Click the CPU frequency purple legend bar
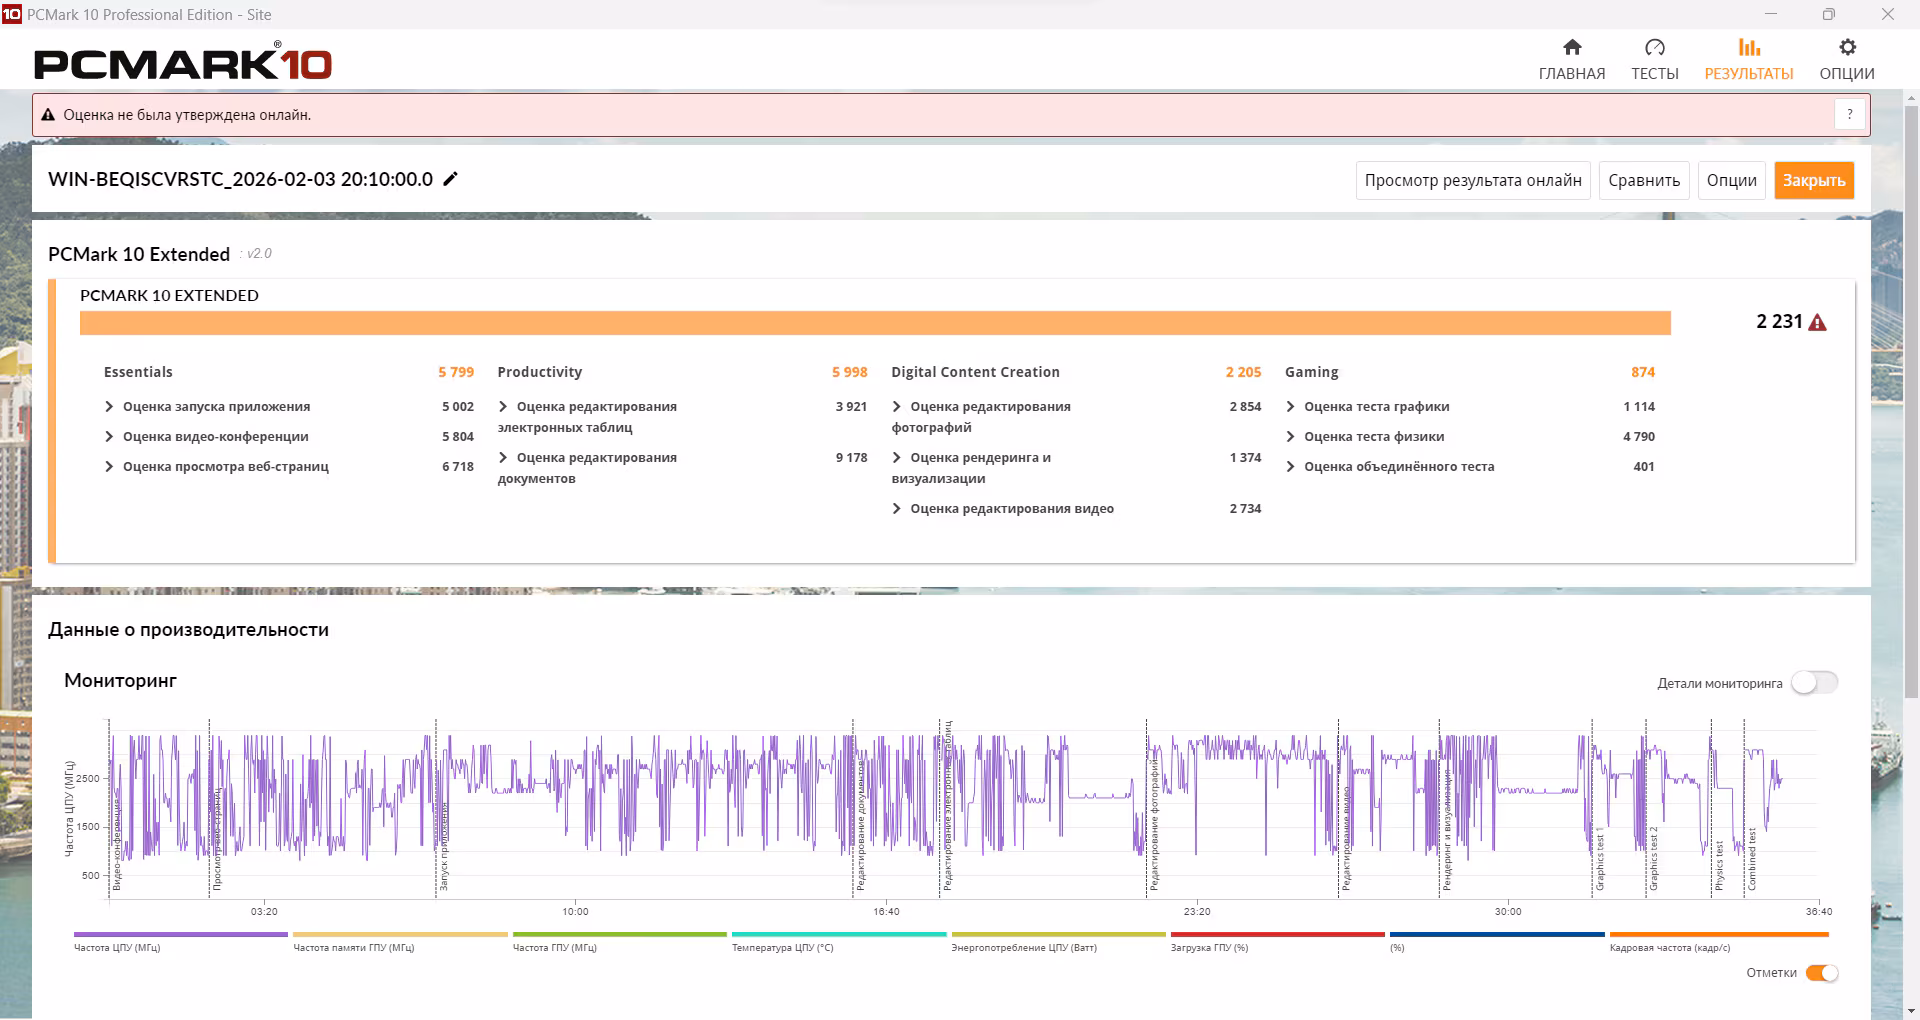Image resolution: width=1920 pixels, height=1020 pixels. pyautogui.click(x=180, y=935)
